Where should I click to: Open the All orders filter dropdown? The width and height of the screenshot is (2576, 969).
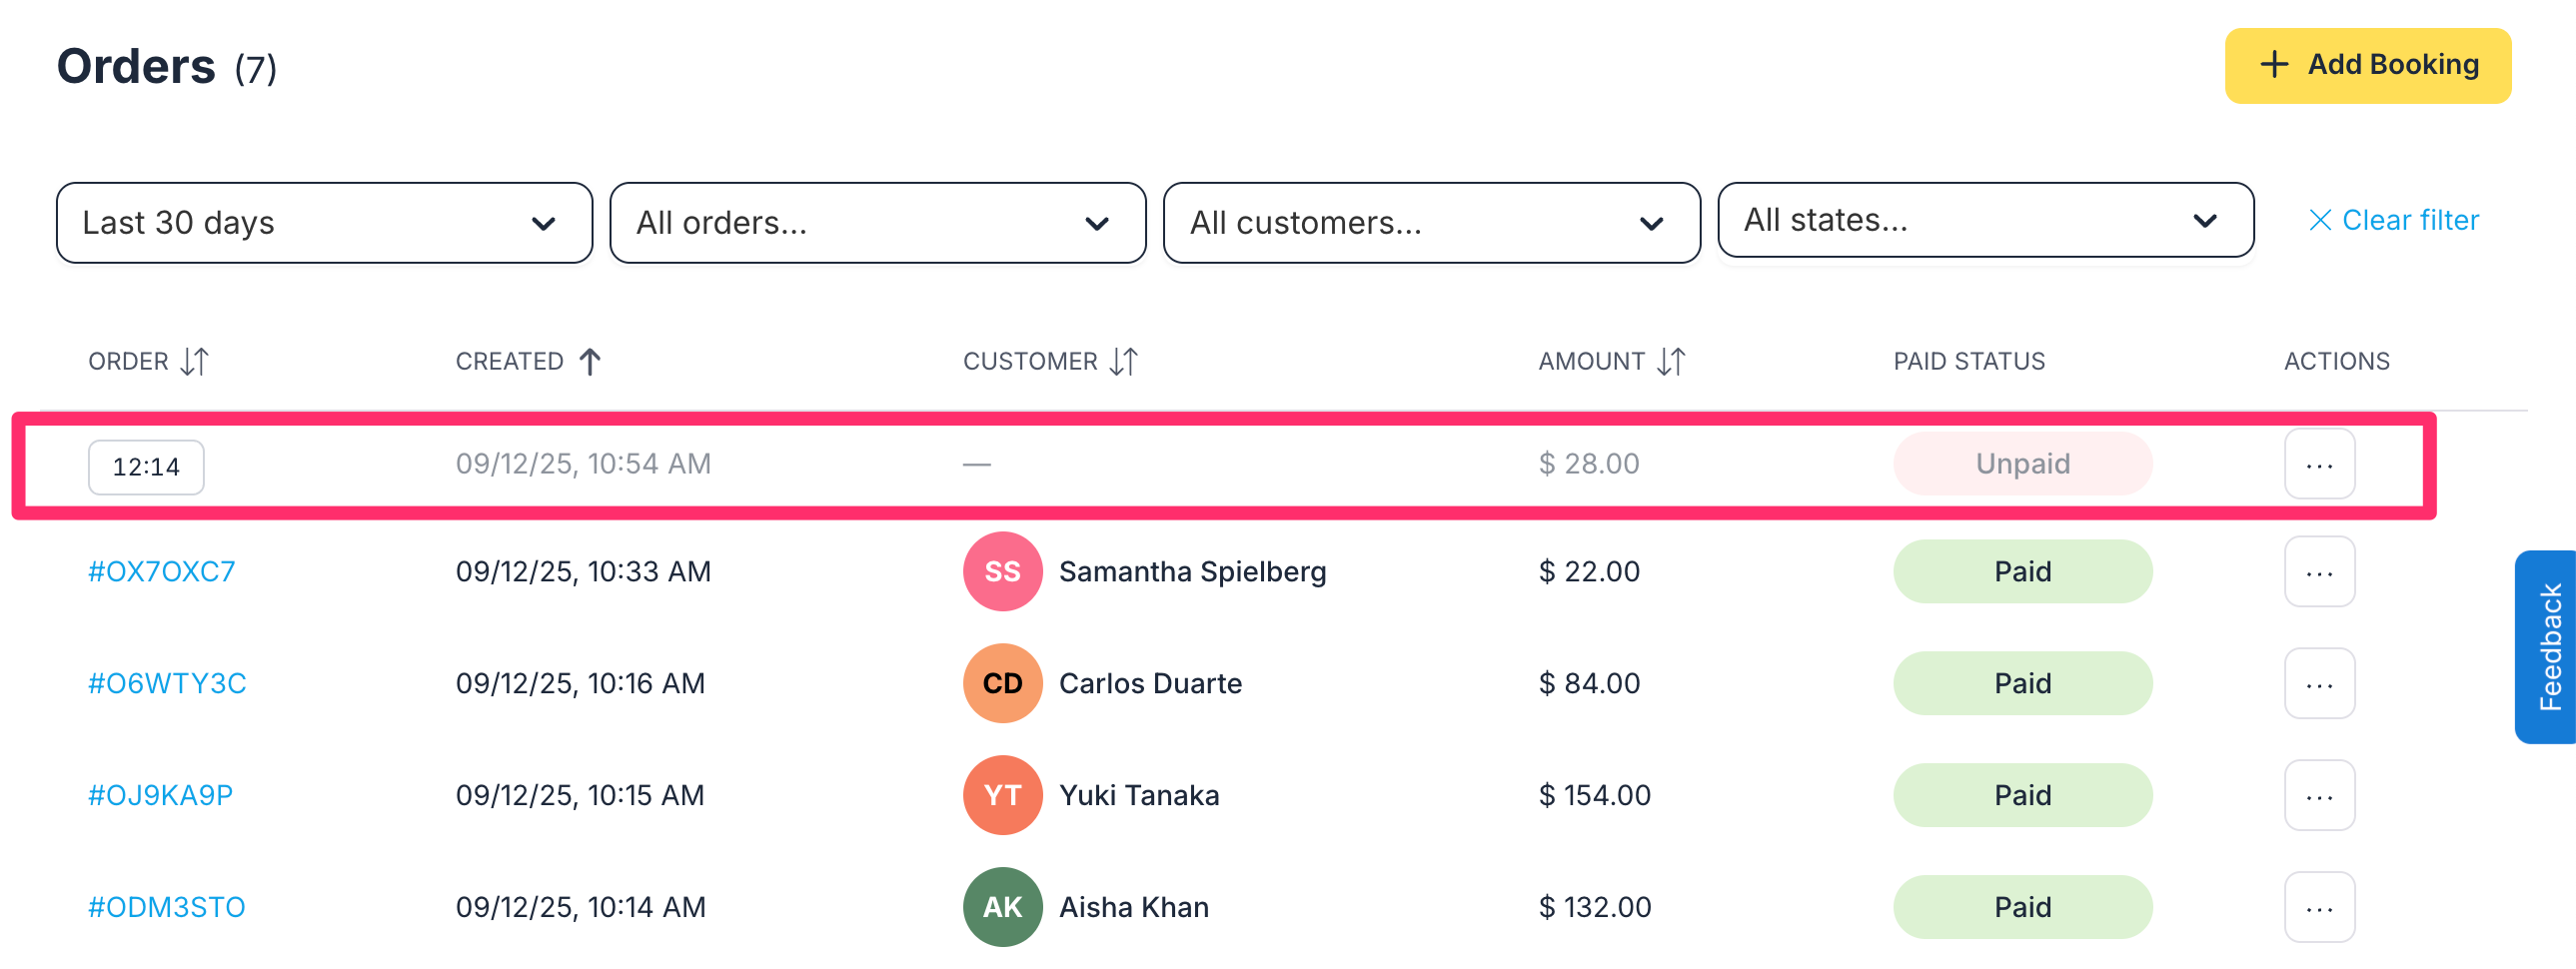pyautogui.click(x=877, y=223)
